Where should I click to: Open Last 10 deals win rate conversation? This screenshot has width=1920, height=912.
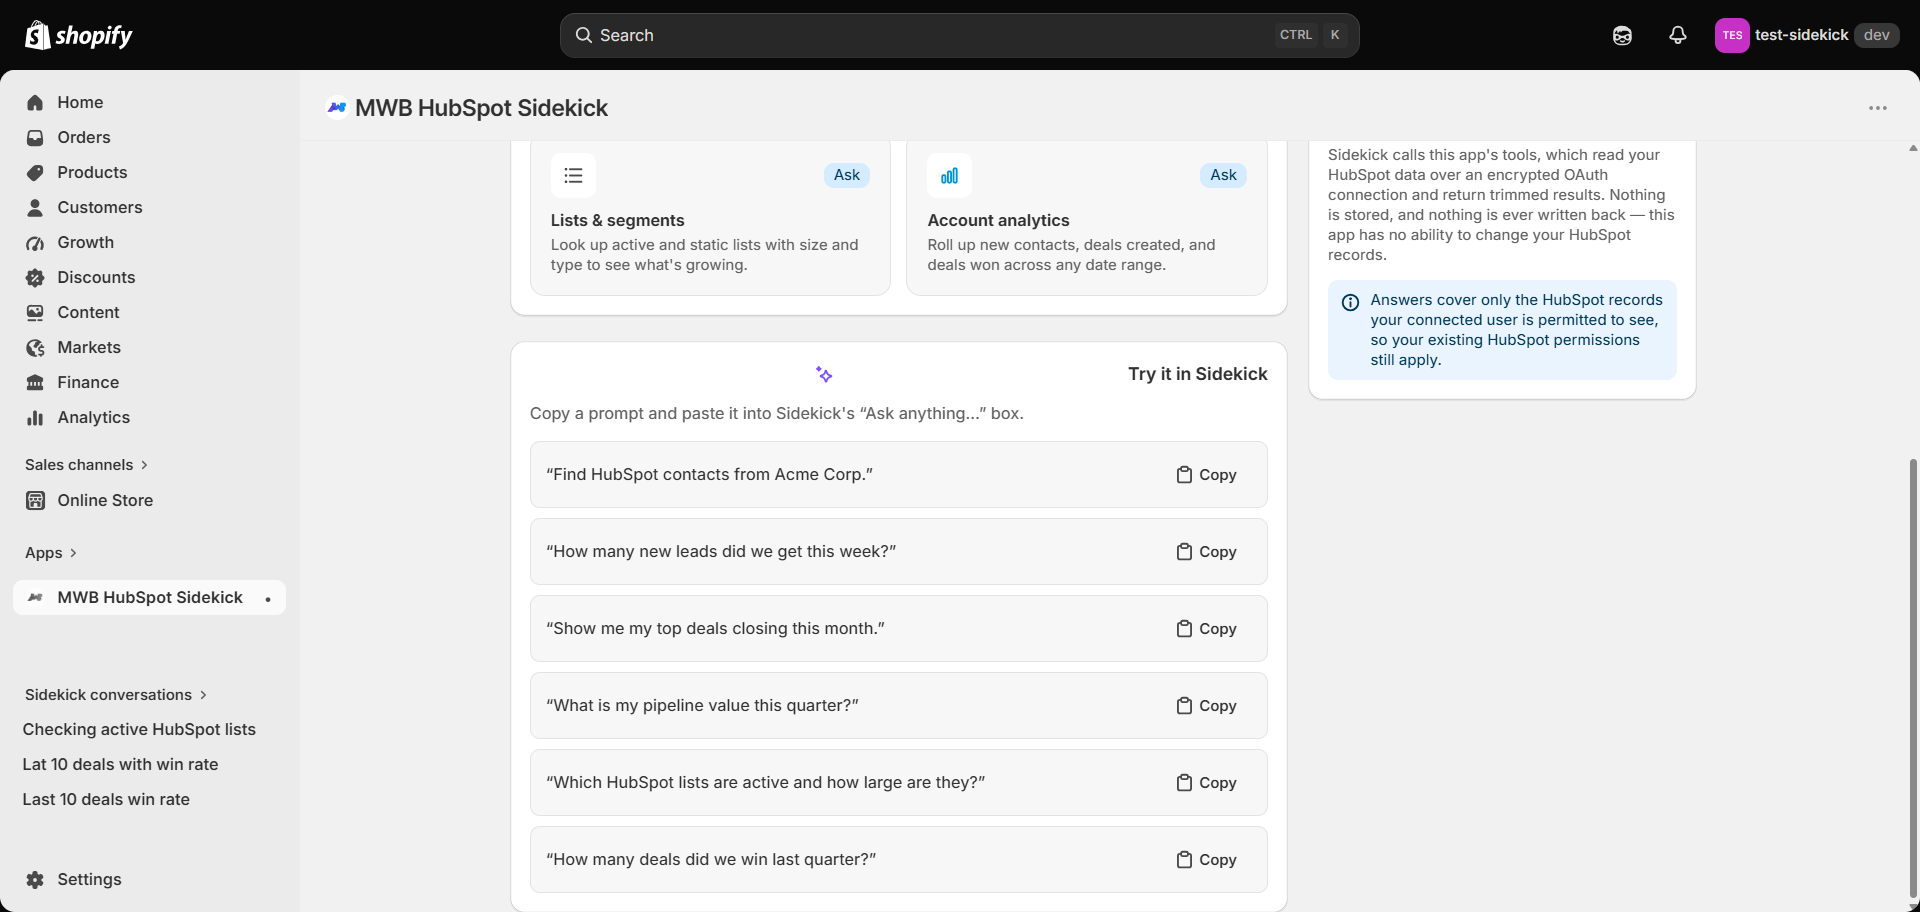[106, 800]
